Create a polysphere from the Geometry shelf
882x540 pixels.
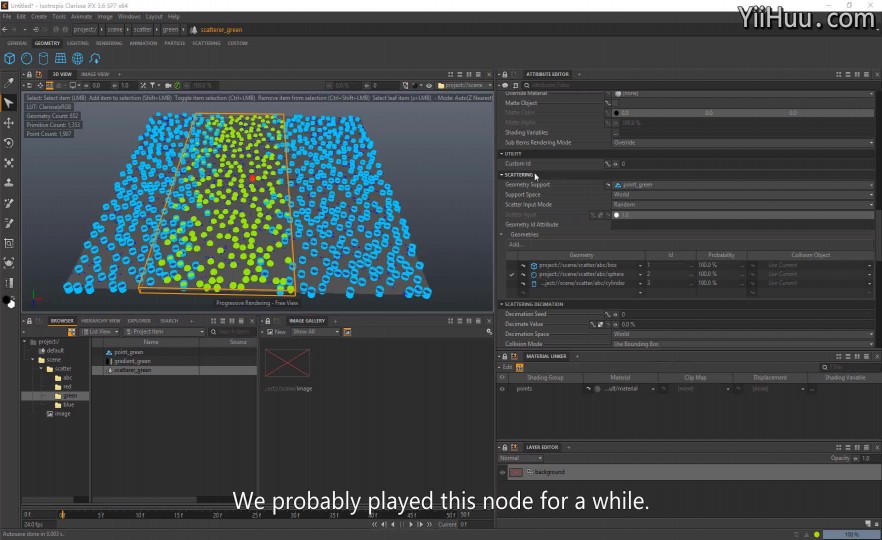pos(26,58)
